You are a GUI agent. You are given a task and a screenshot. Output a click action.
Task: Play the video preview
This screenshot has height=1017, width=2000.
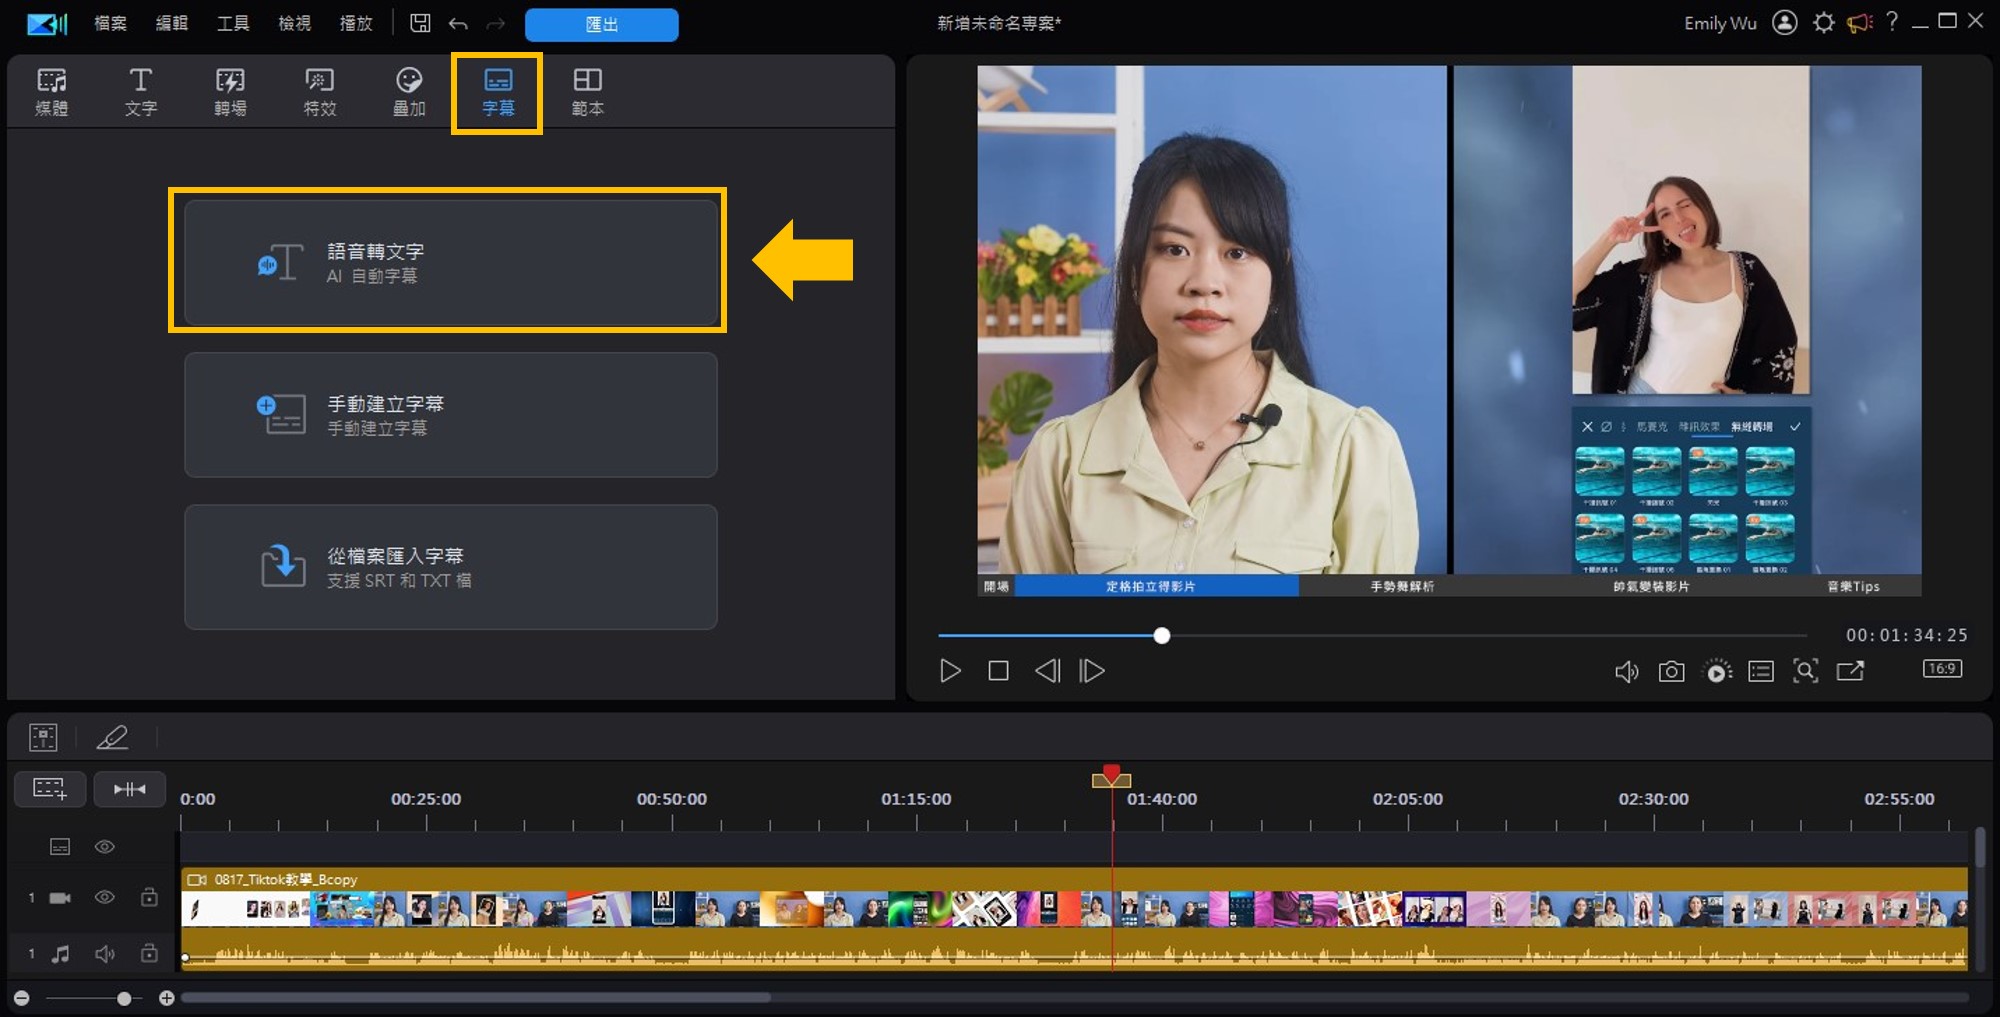tap(950, 671)
